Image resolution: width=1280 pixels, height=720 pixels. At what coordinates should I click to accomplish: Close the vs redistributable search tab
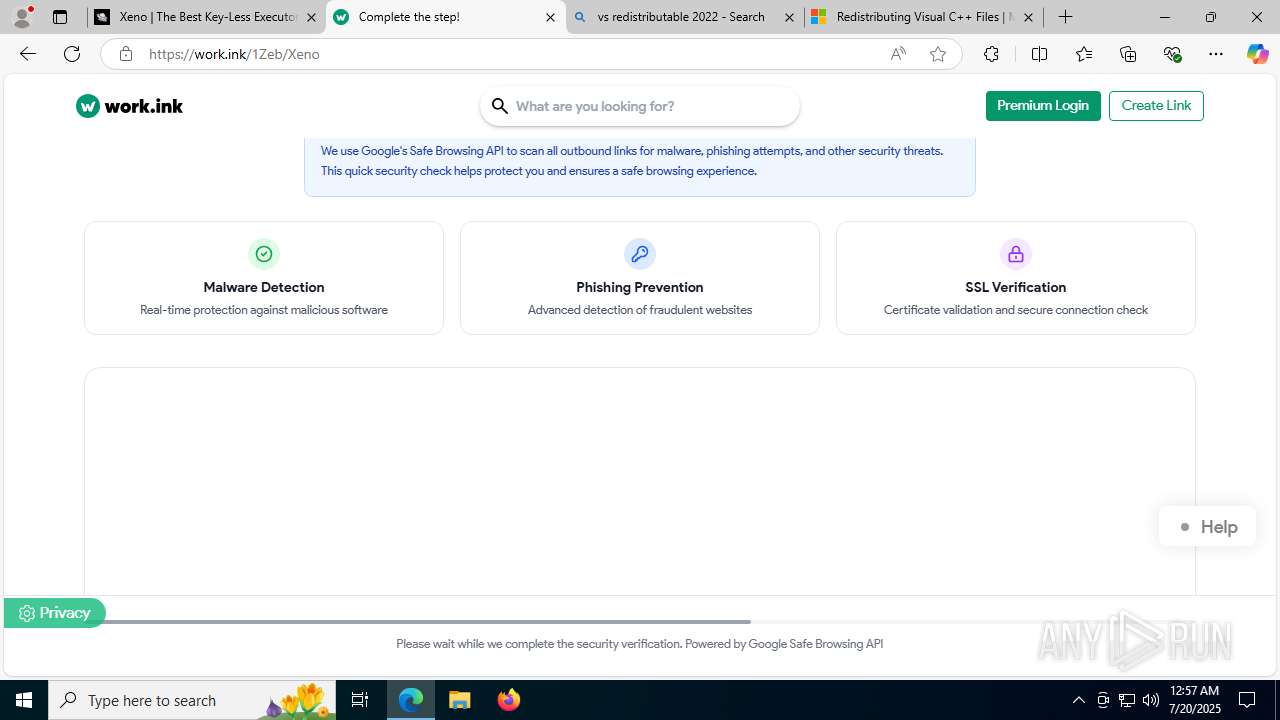coord(789,17)
